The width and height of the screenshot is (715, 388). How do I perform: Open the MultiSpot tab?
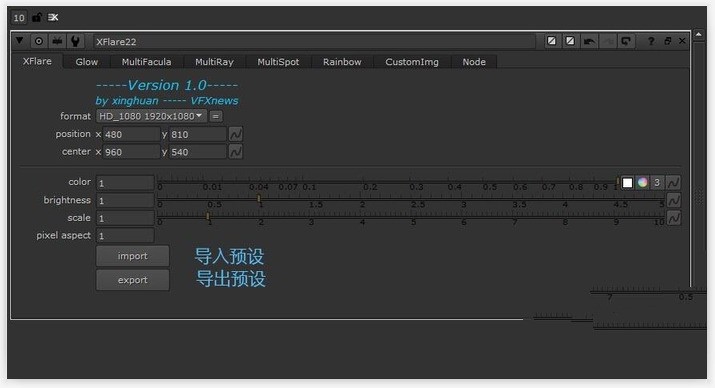(278, 62)
